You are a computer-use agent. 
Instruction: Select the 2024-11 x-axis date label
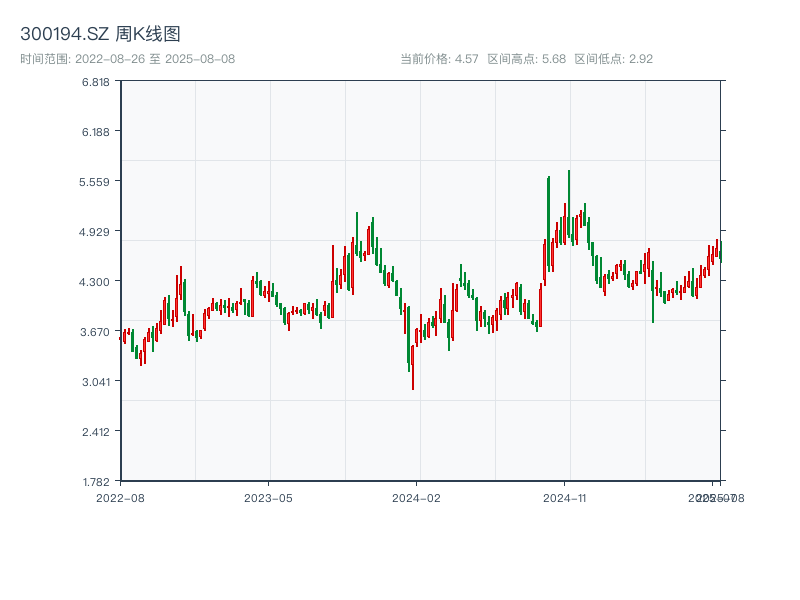pos(564,497)
